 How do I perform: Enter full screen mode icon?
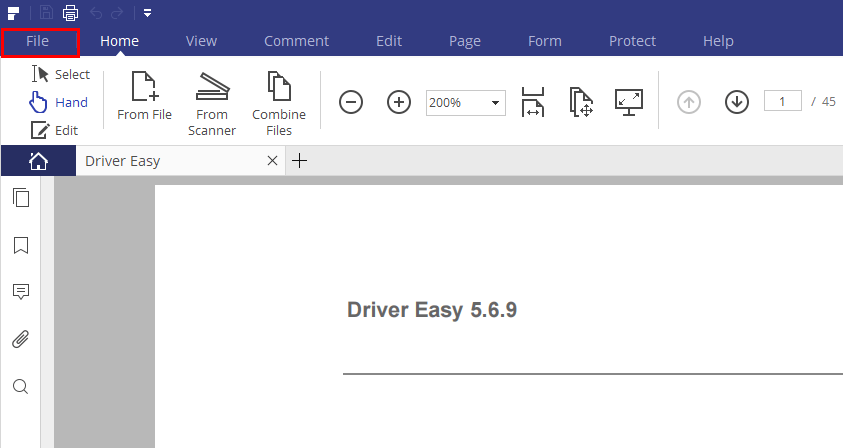click(629, 102)
